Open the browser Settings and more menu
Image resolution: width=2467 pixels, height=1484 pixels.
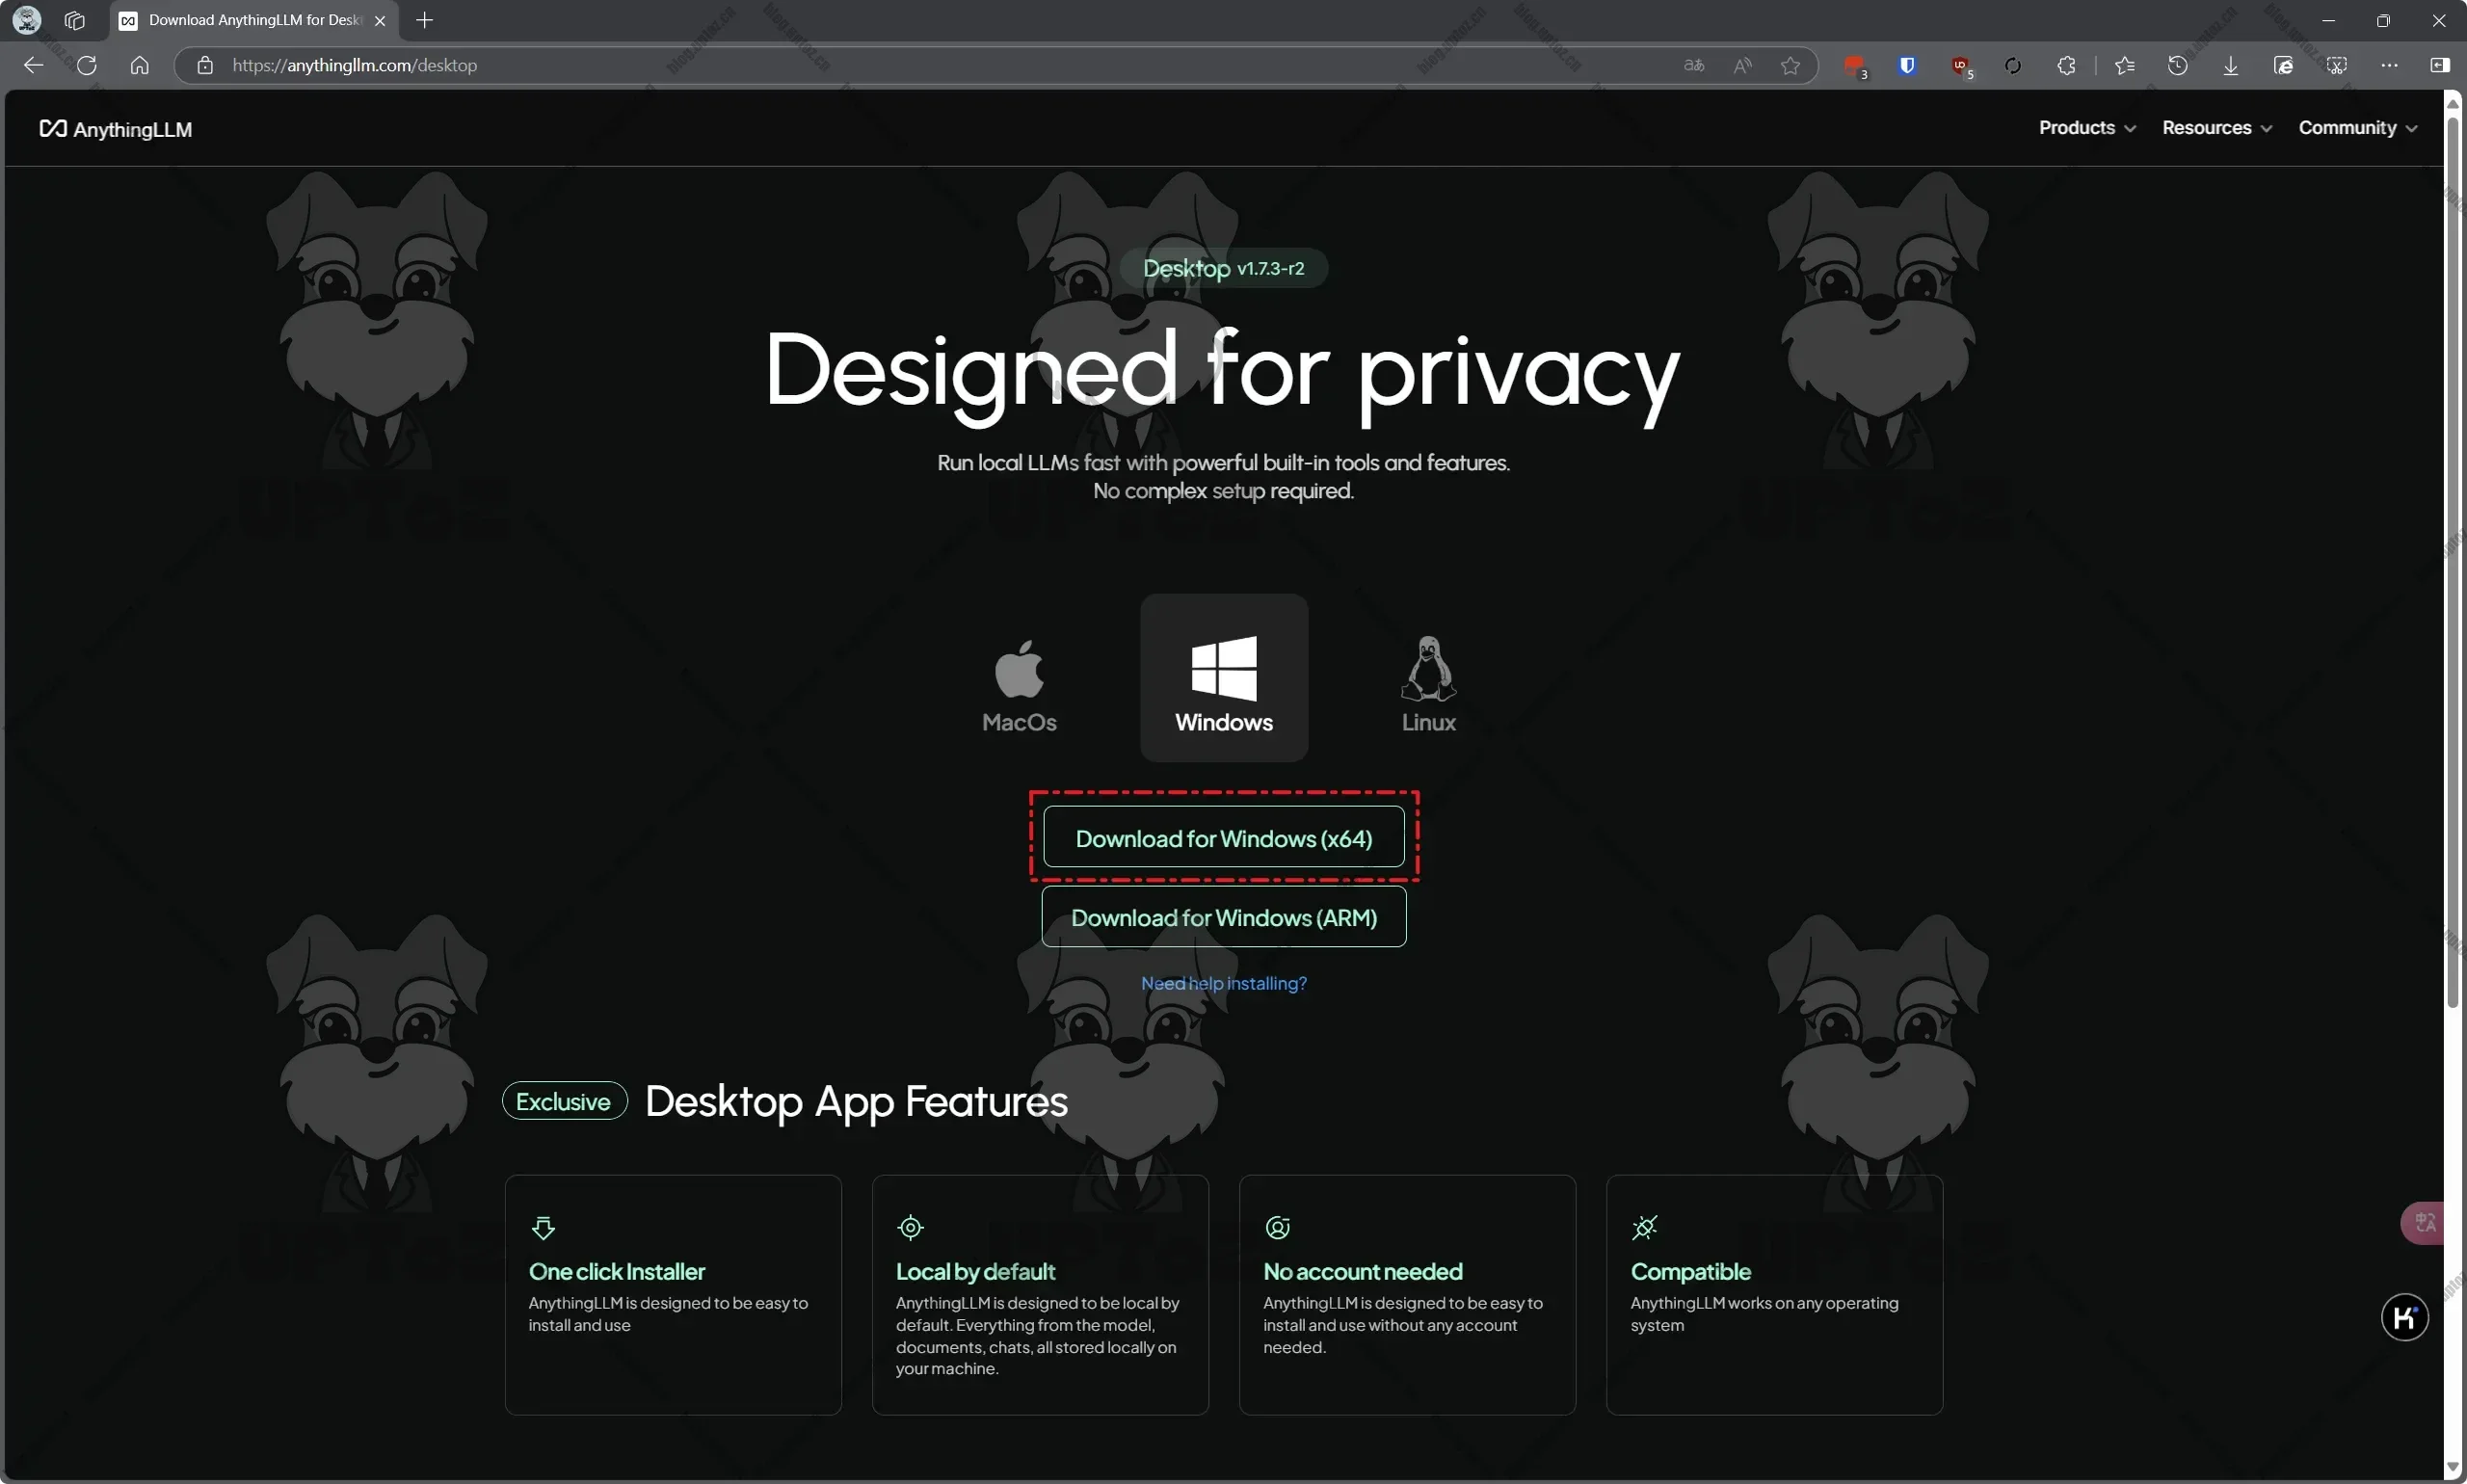point(2389,65)
